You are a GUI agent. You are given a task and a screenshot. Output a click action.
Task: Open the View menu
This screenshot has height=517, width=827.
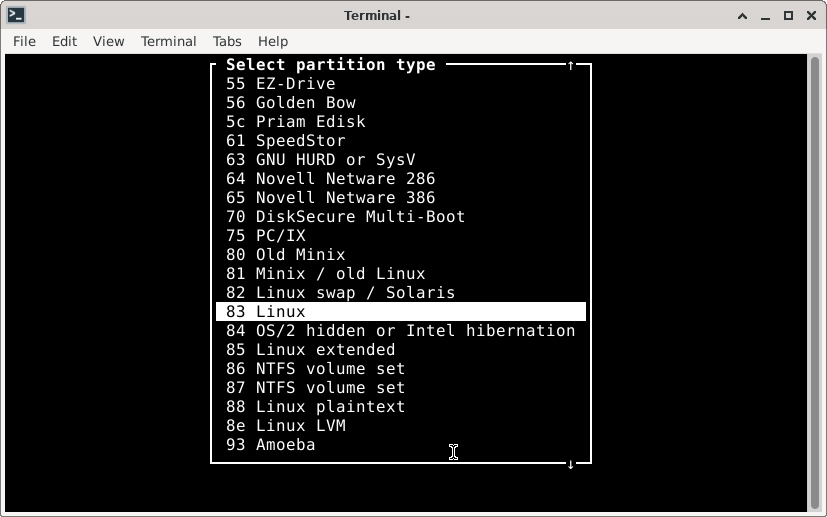pos(108,41)
